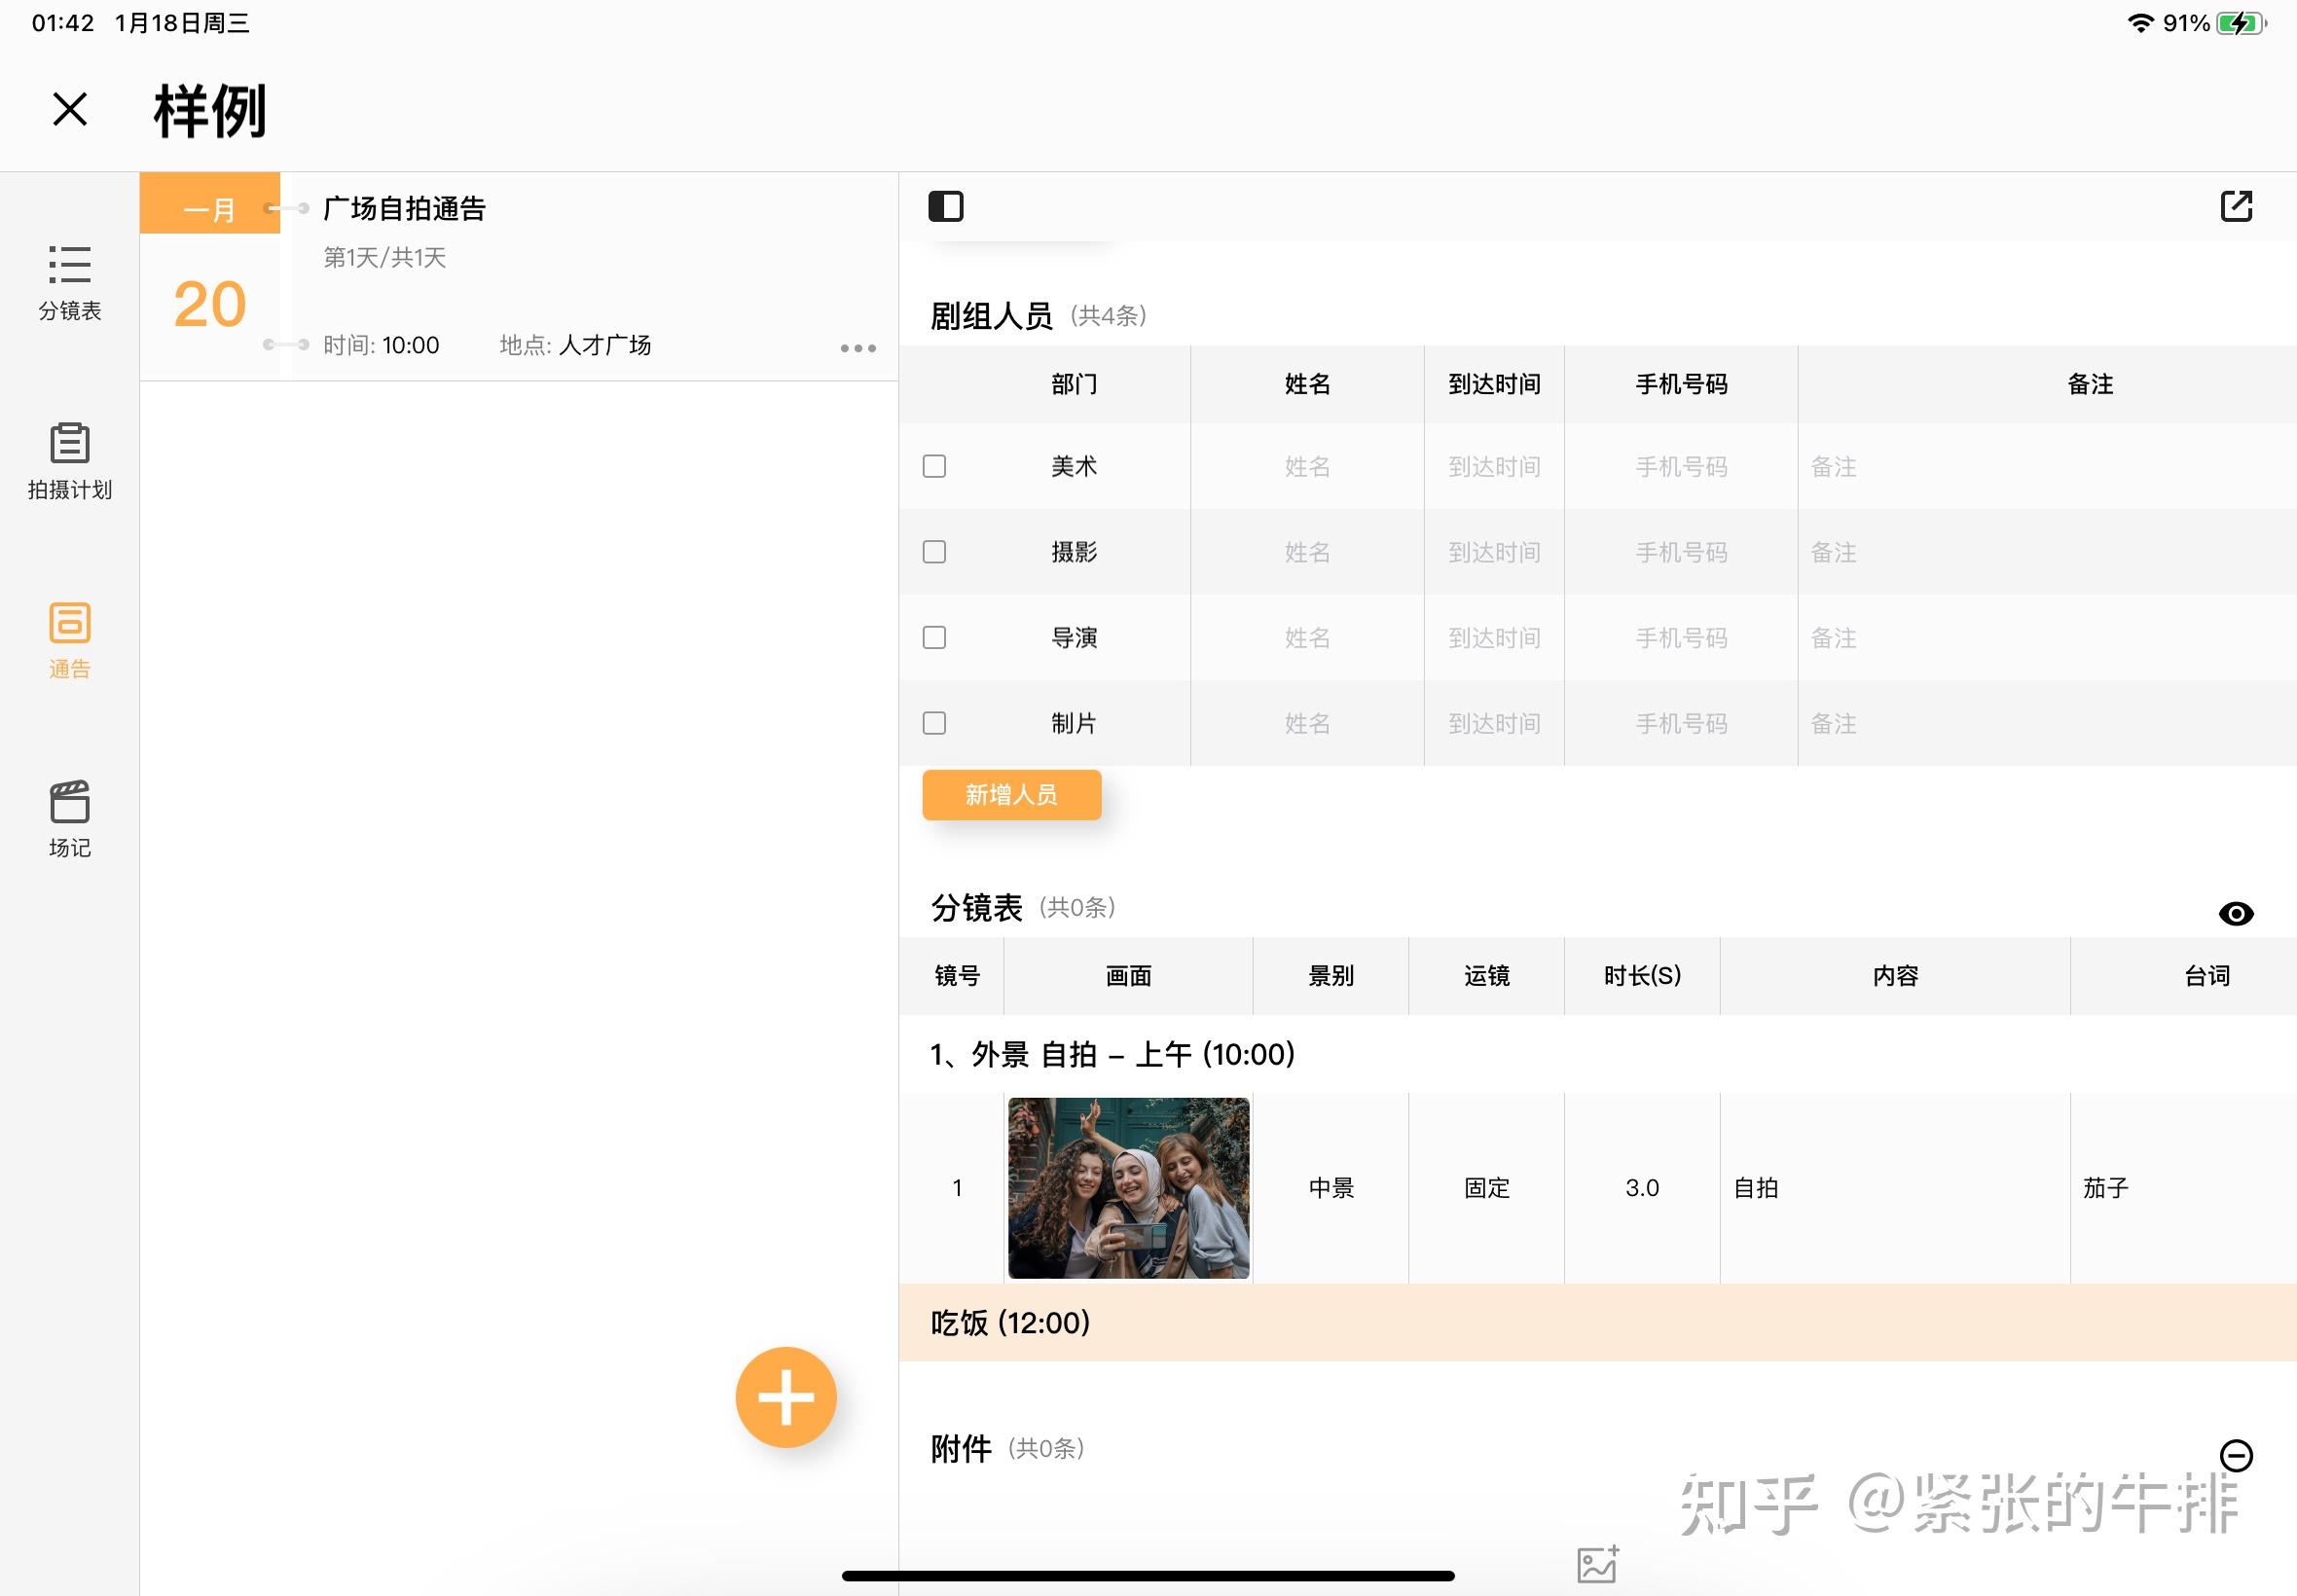2297x1596 pixels.
Task: Check the 摄影 row checkbox
Action: coord(933,551)
